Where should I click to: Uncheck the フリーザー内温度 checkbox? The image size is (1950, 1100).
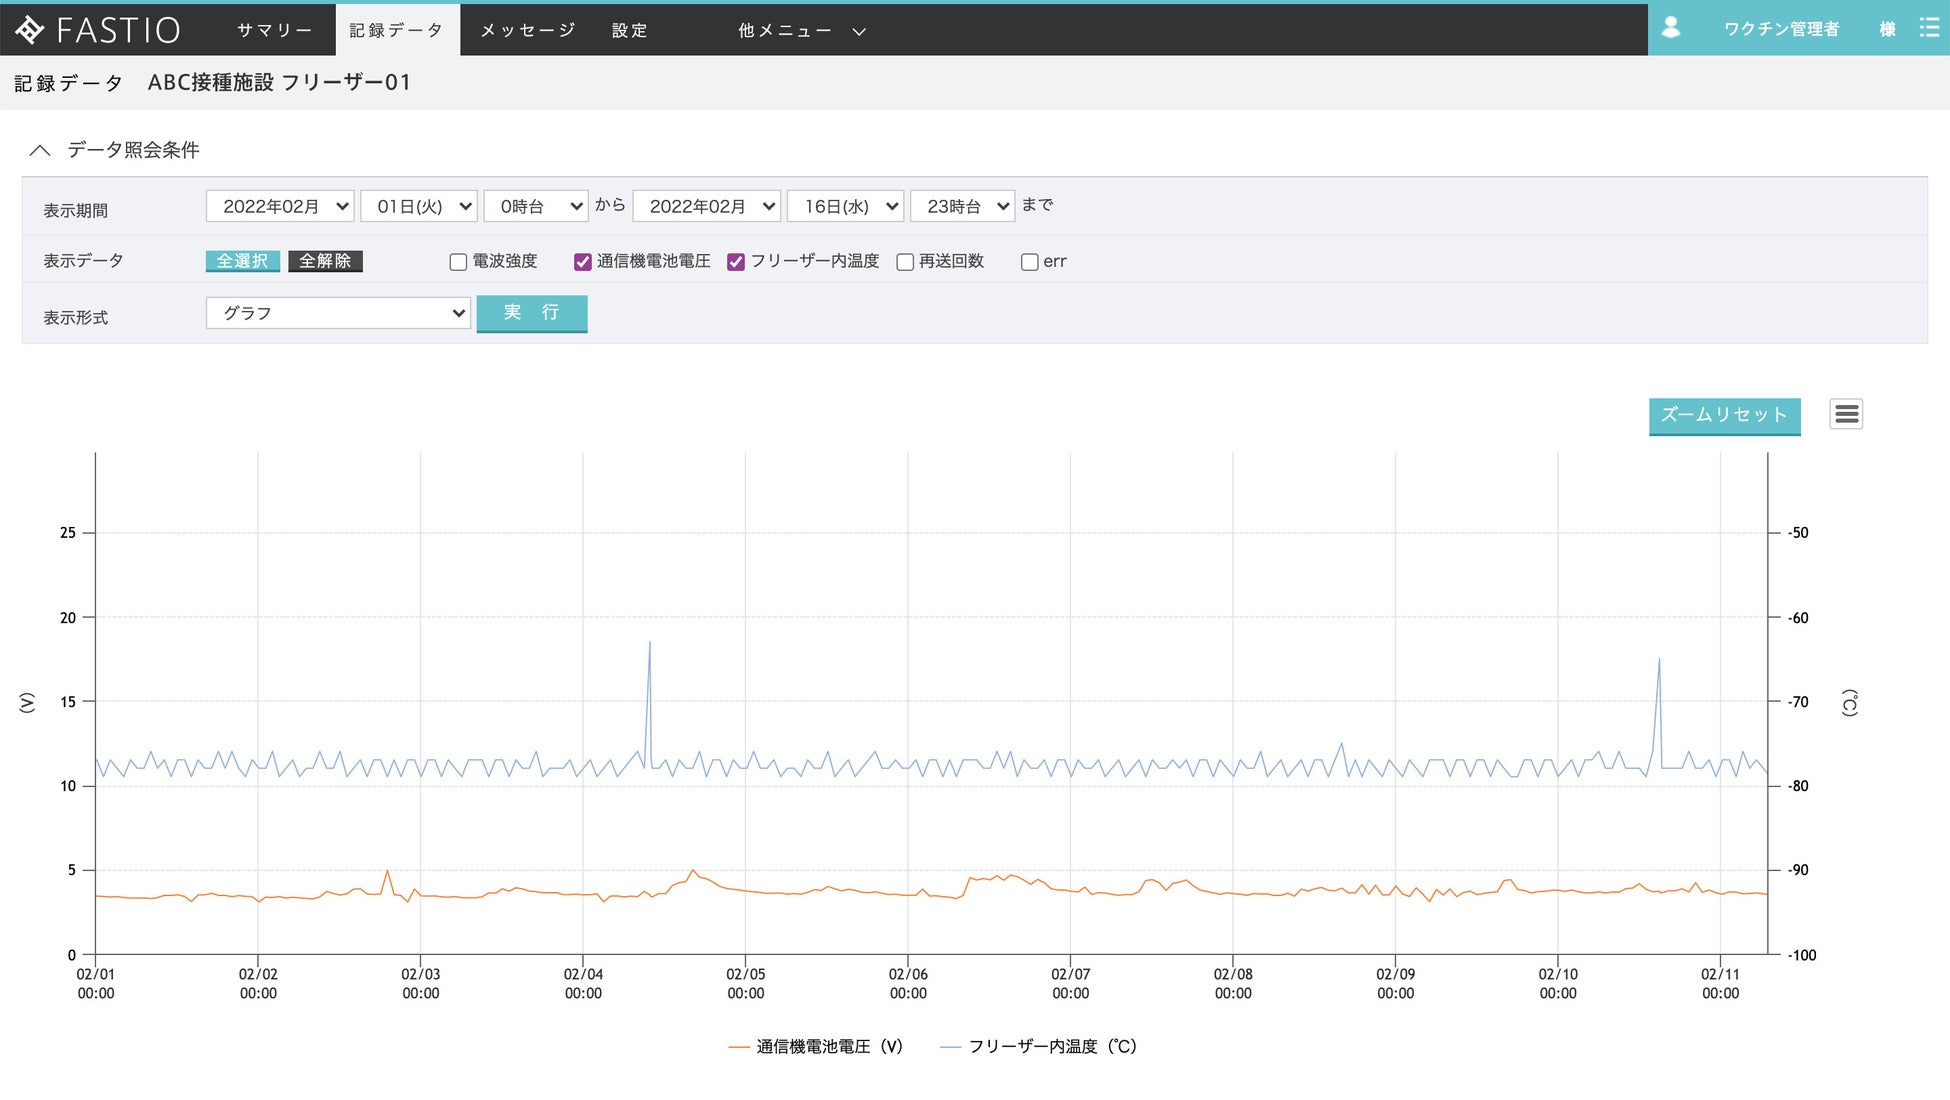[736, 262]
